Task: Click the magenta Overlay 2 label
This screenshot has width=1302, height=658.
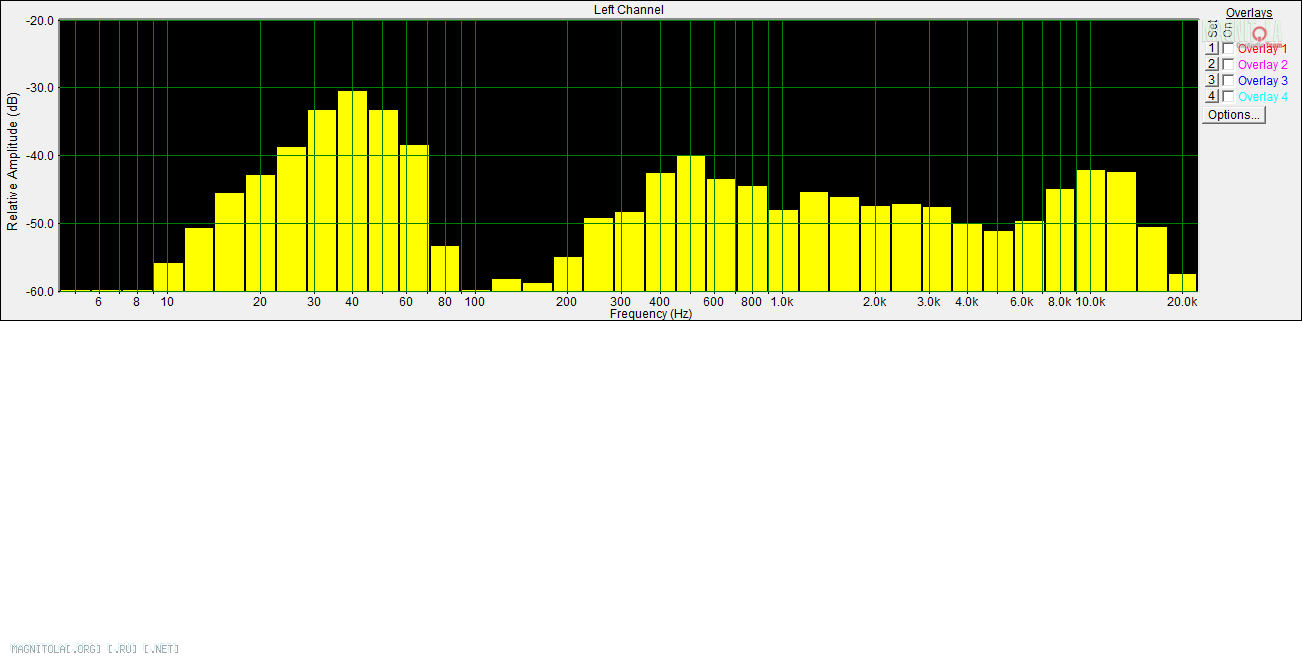Action: [x=1262, y=64]
